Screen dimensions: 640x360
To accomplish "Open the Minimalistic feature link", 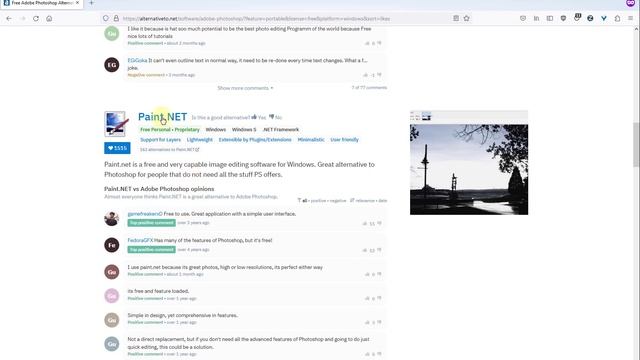I will (x=311, y=140).
